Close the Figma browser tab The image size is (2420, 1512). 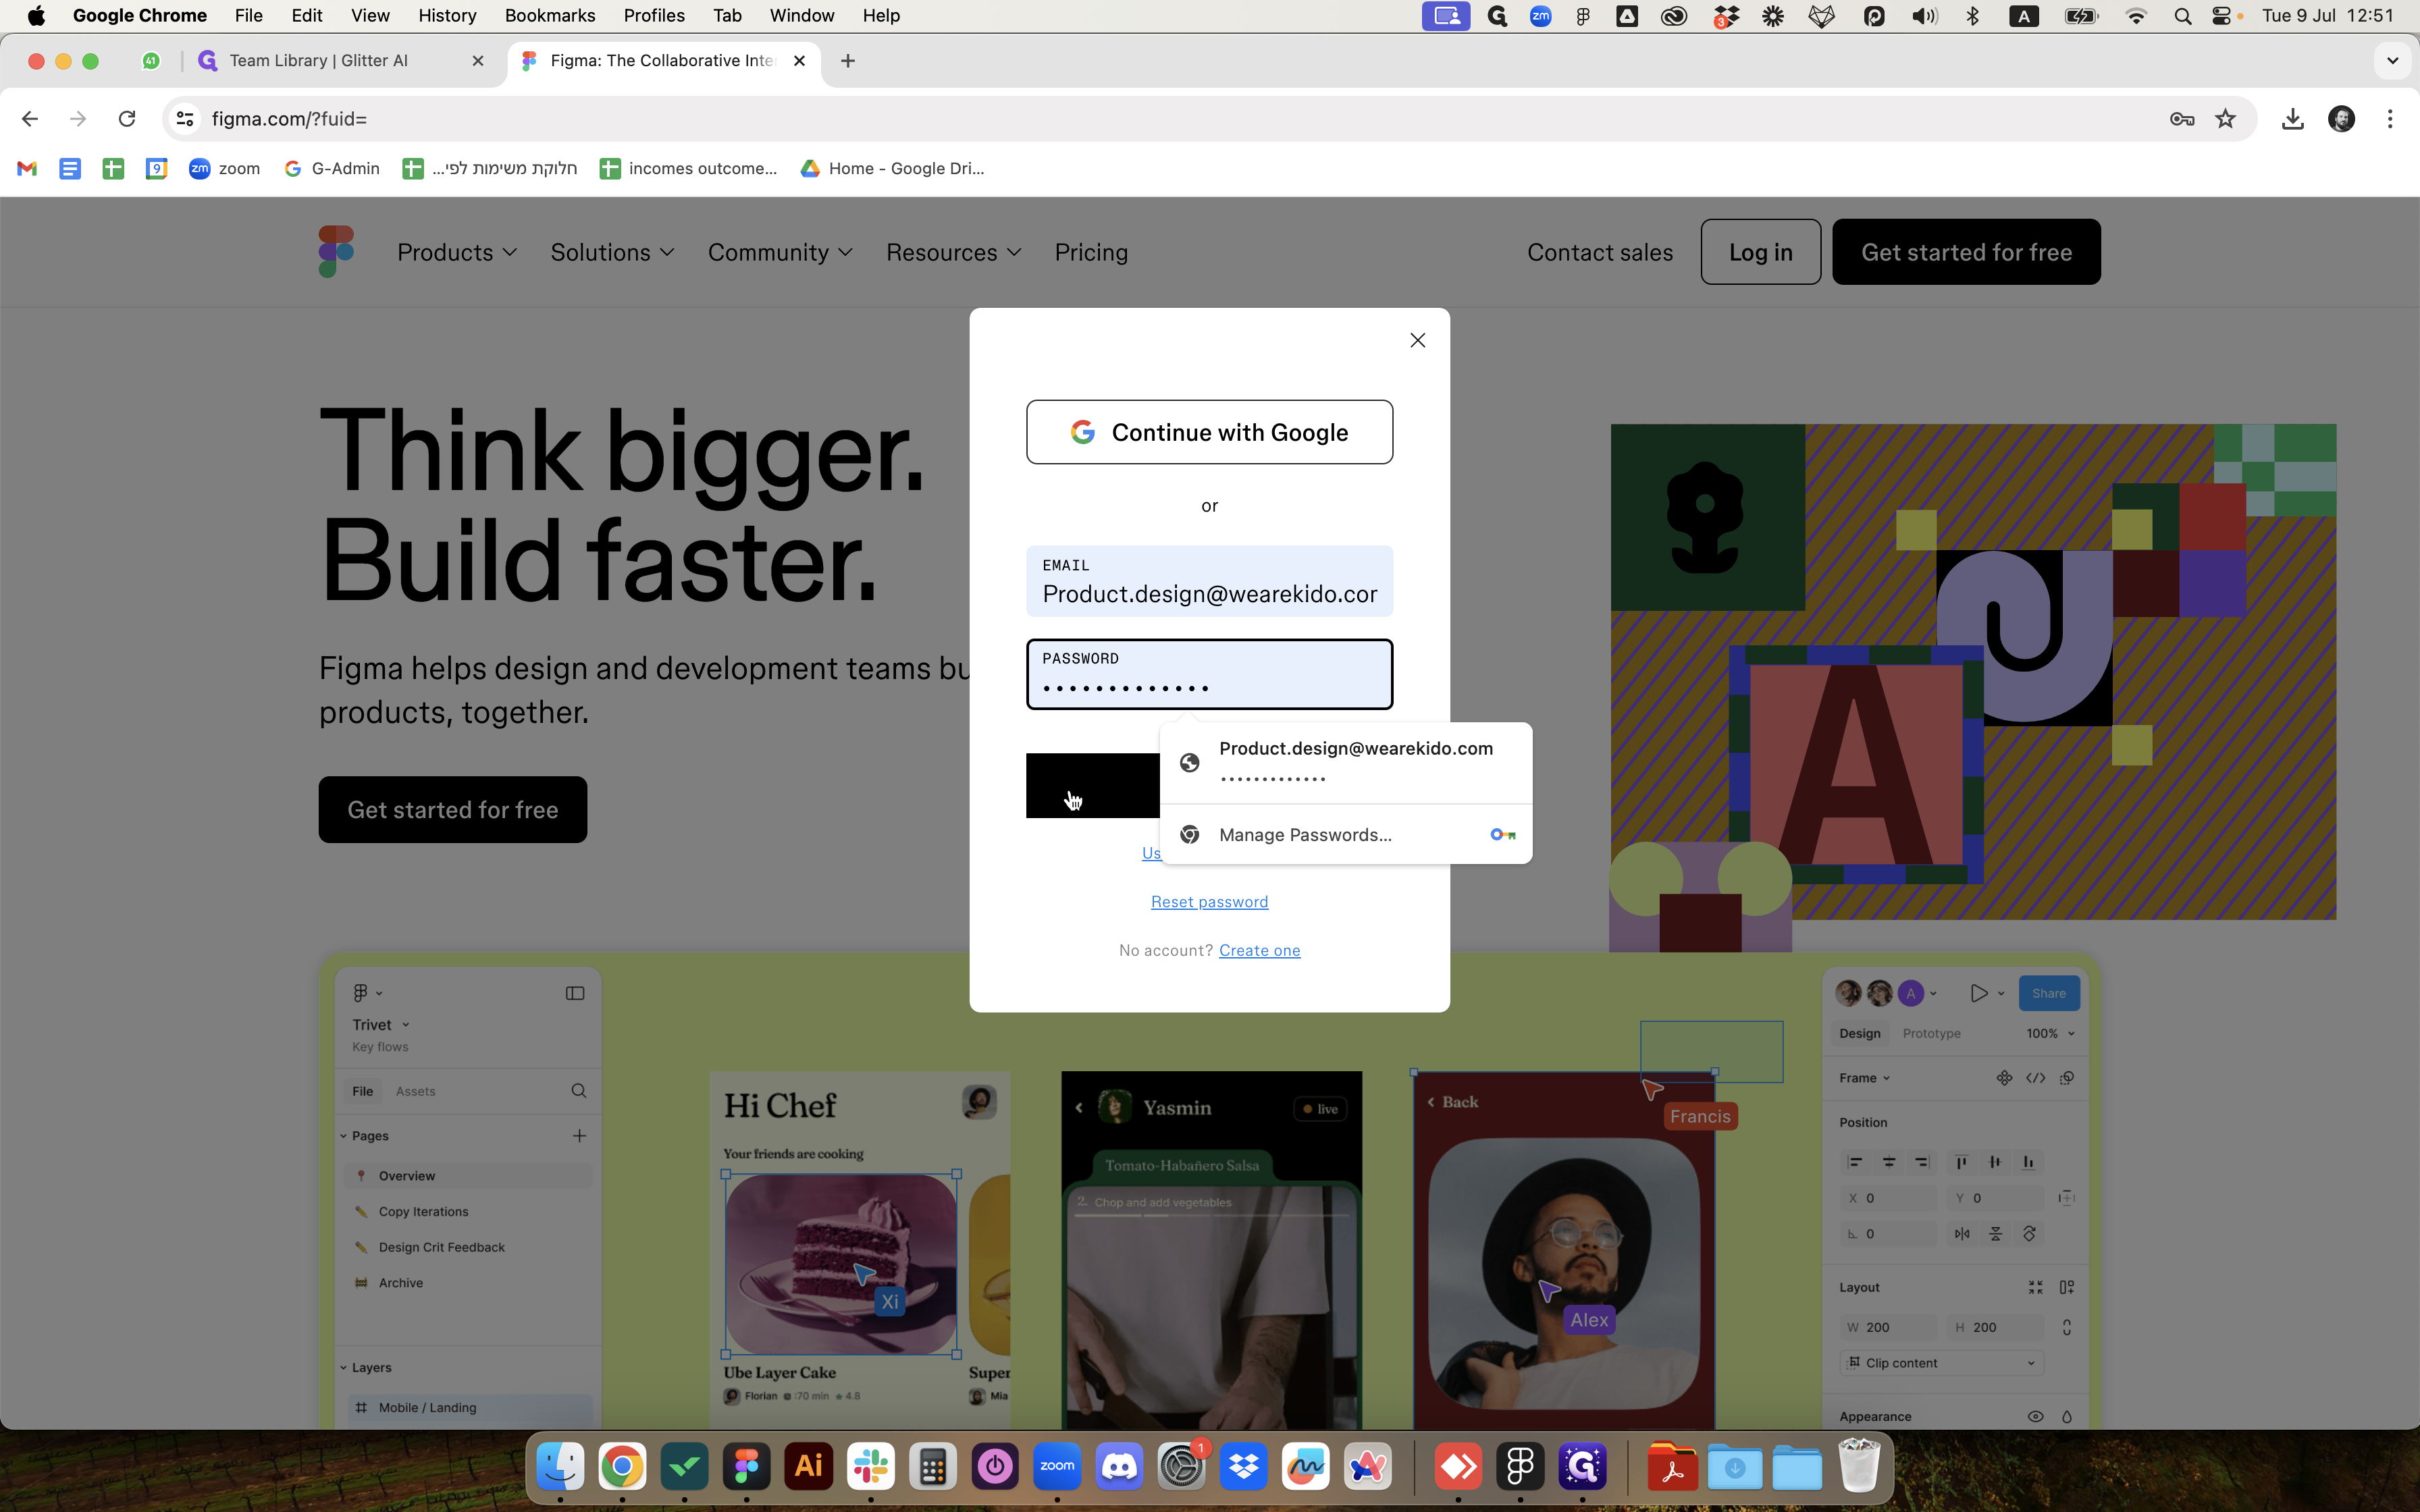click(799, 61)
